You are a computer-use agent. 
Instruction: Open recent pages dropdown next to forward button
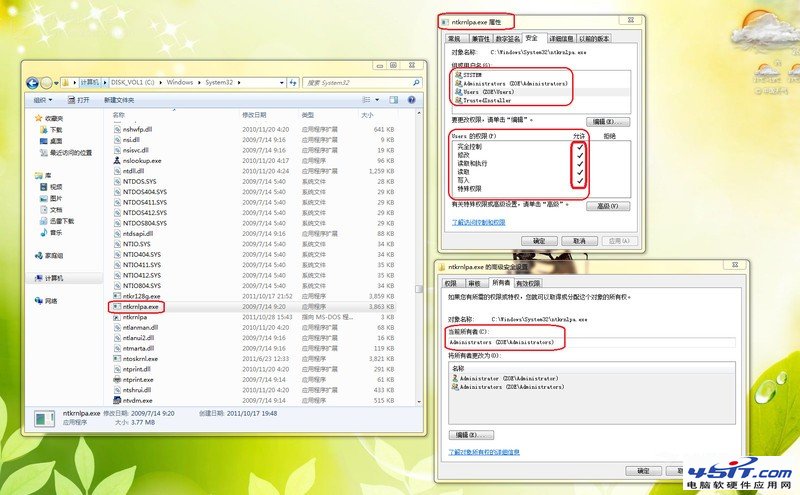coord(56,83)
